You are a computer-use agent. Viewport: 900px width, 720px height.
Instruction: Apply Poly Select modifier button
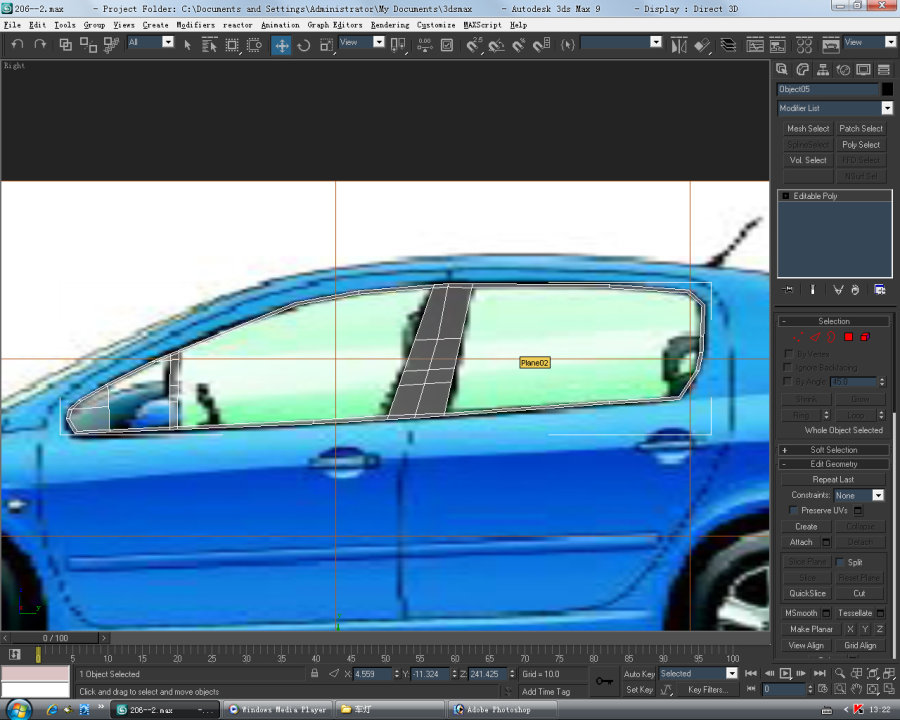click(x=860, y=145)
